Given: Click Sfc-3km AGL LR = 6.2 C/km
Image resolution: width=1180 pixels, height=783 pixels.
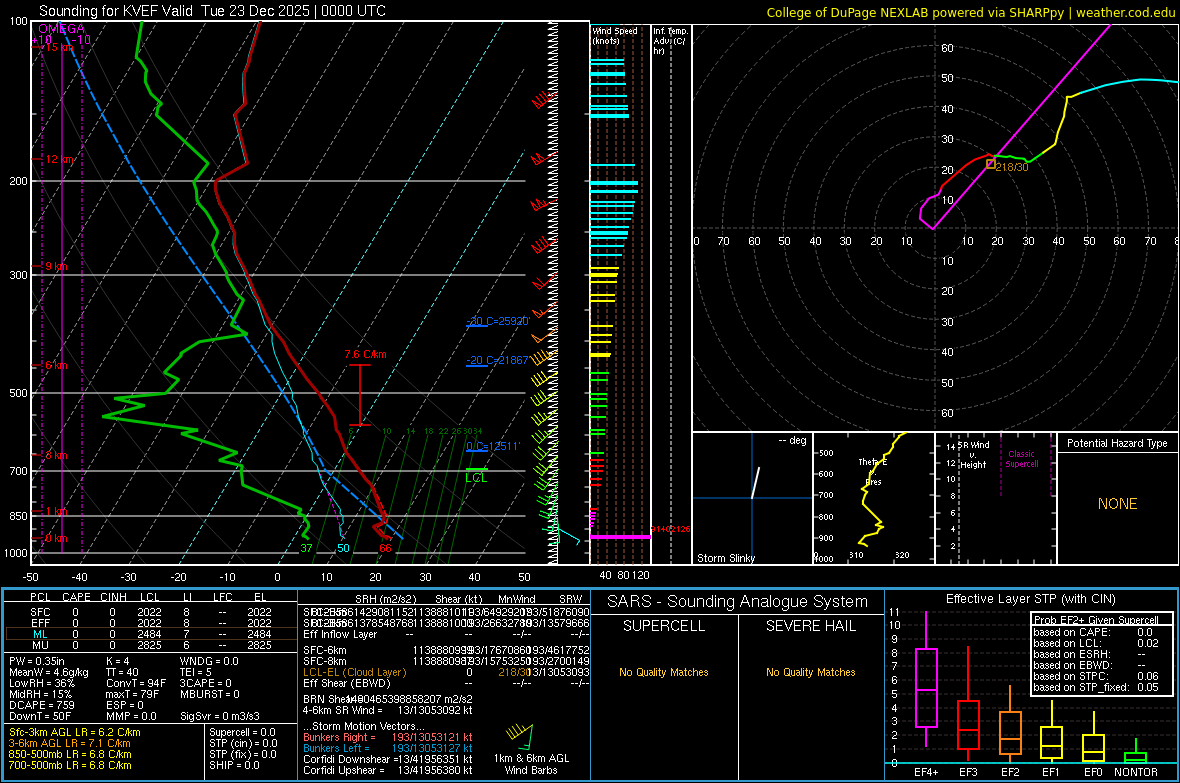Looking at the screenshot, I should pos(75,732).
